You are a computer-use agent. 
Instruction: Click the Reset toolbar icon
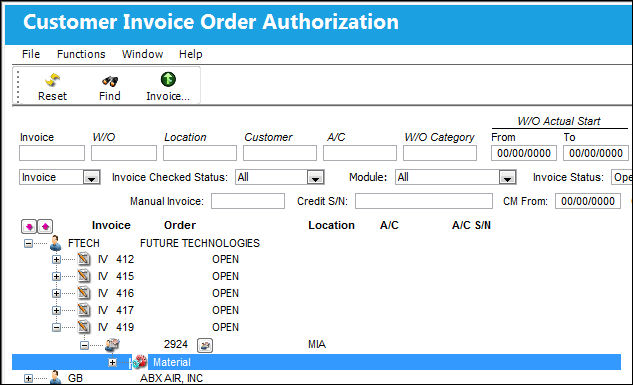click(52, 80)
